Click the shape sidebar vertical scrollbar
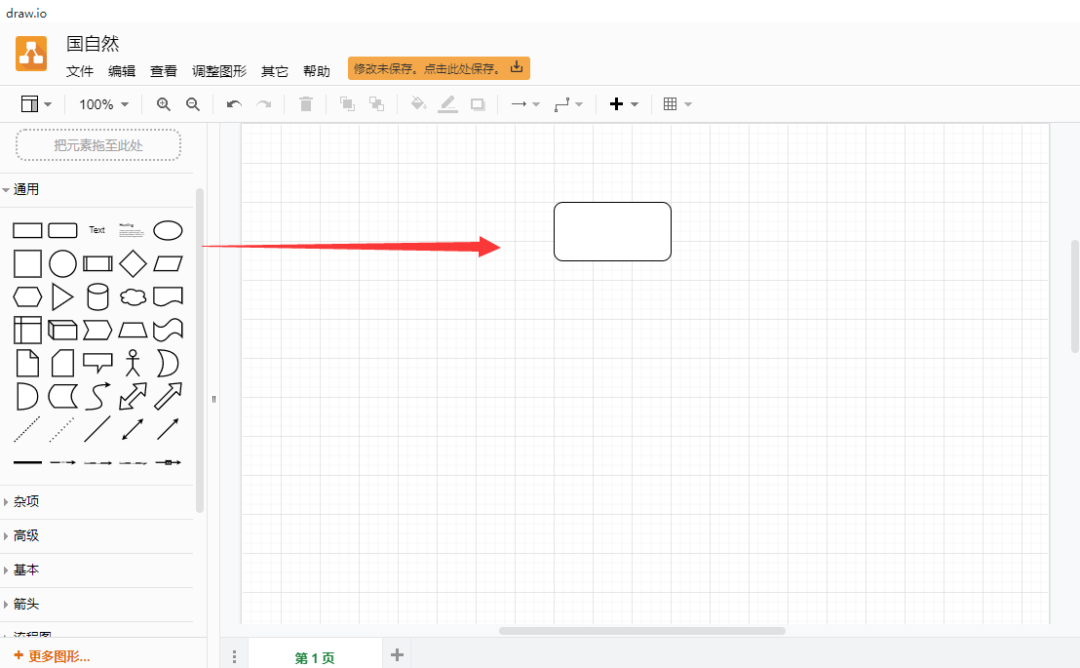 (x=200, y=350)
